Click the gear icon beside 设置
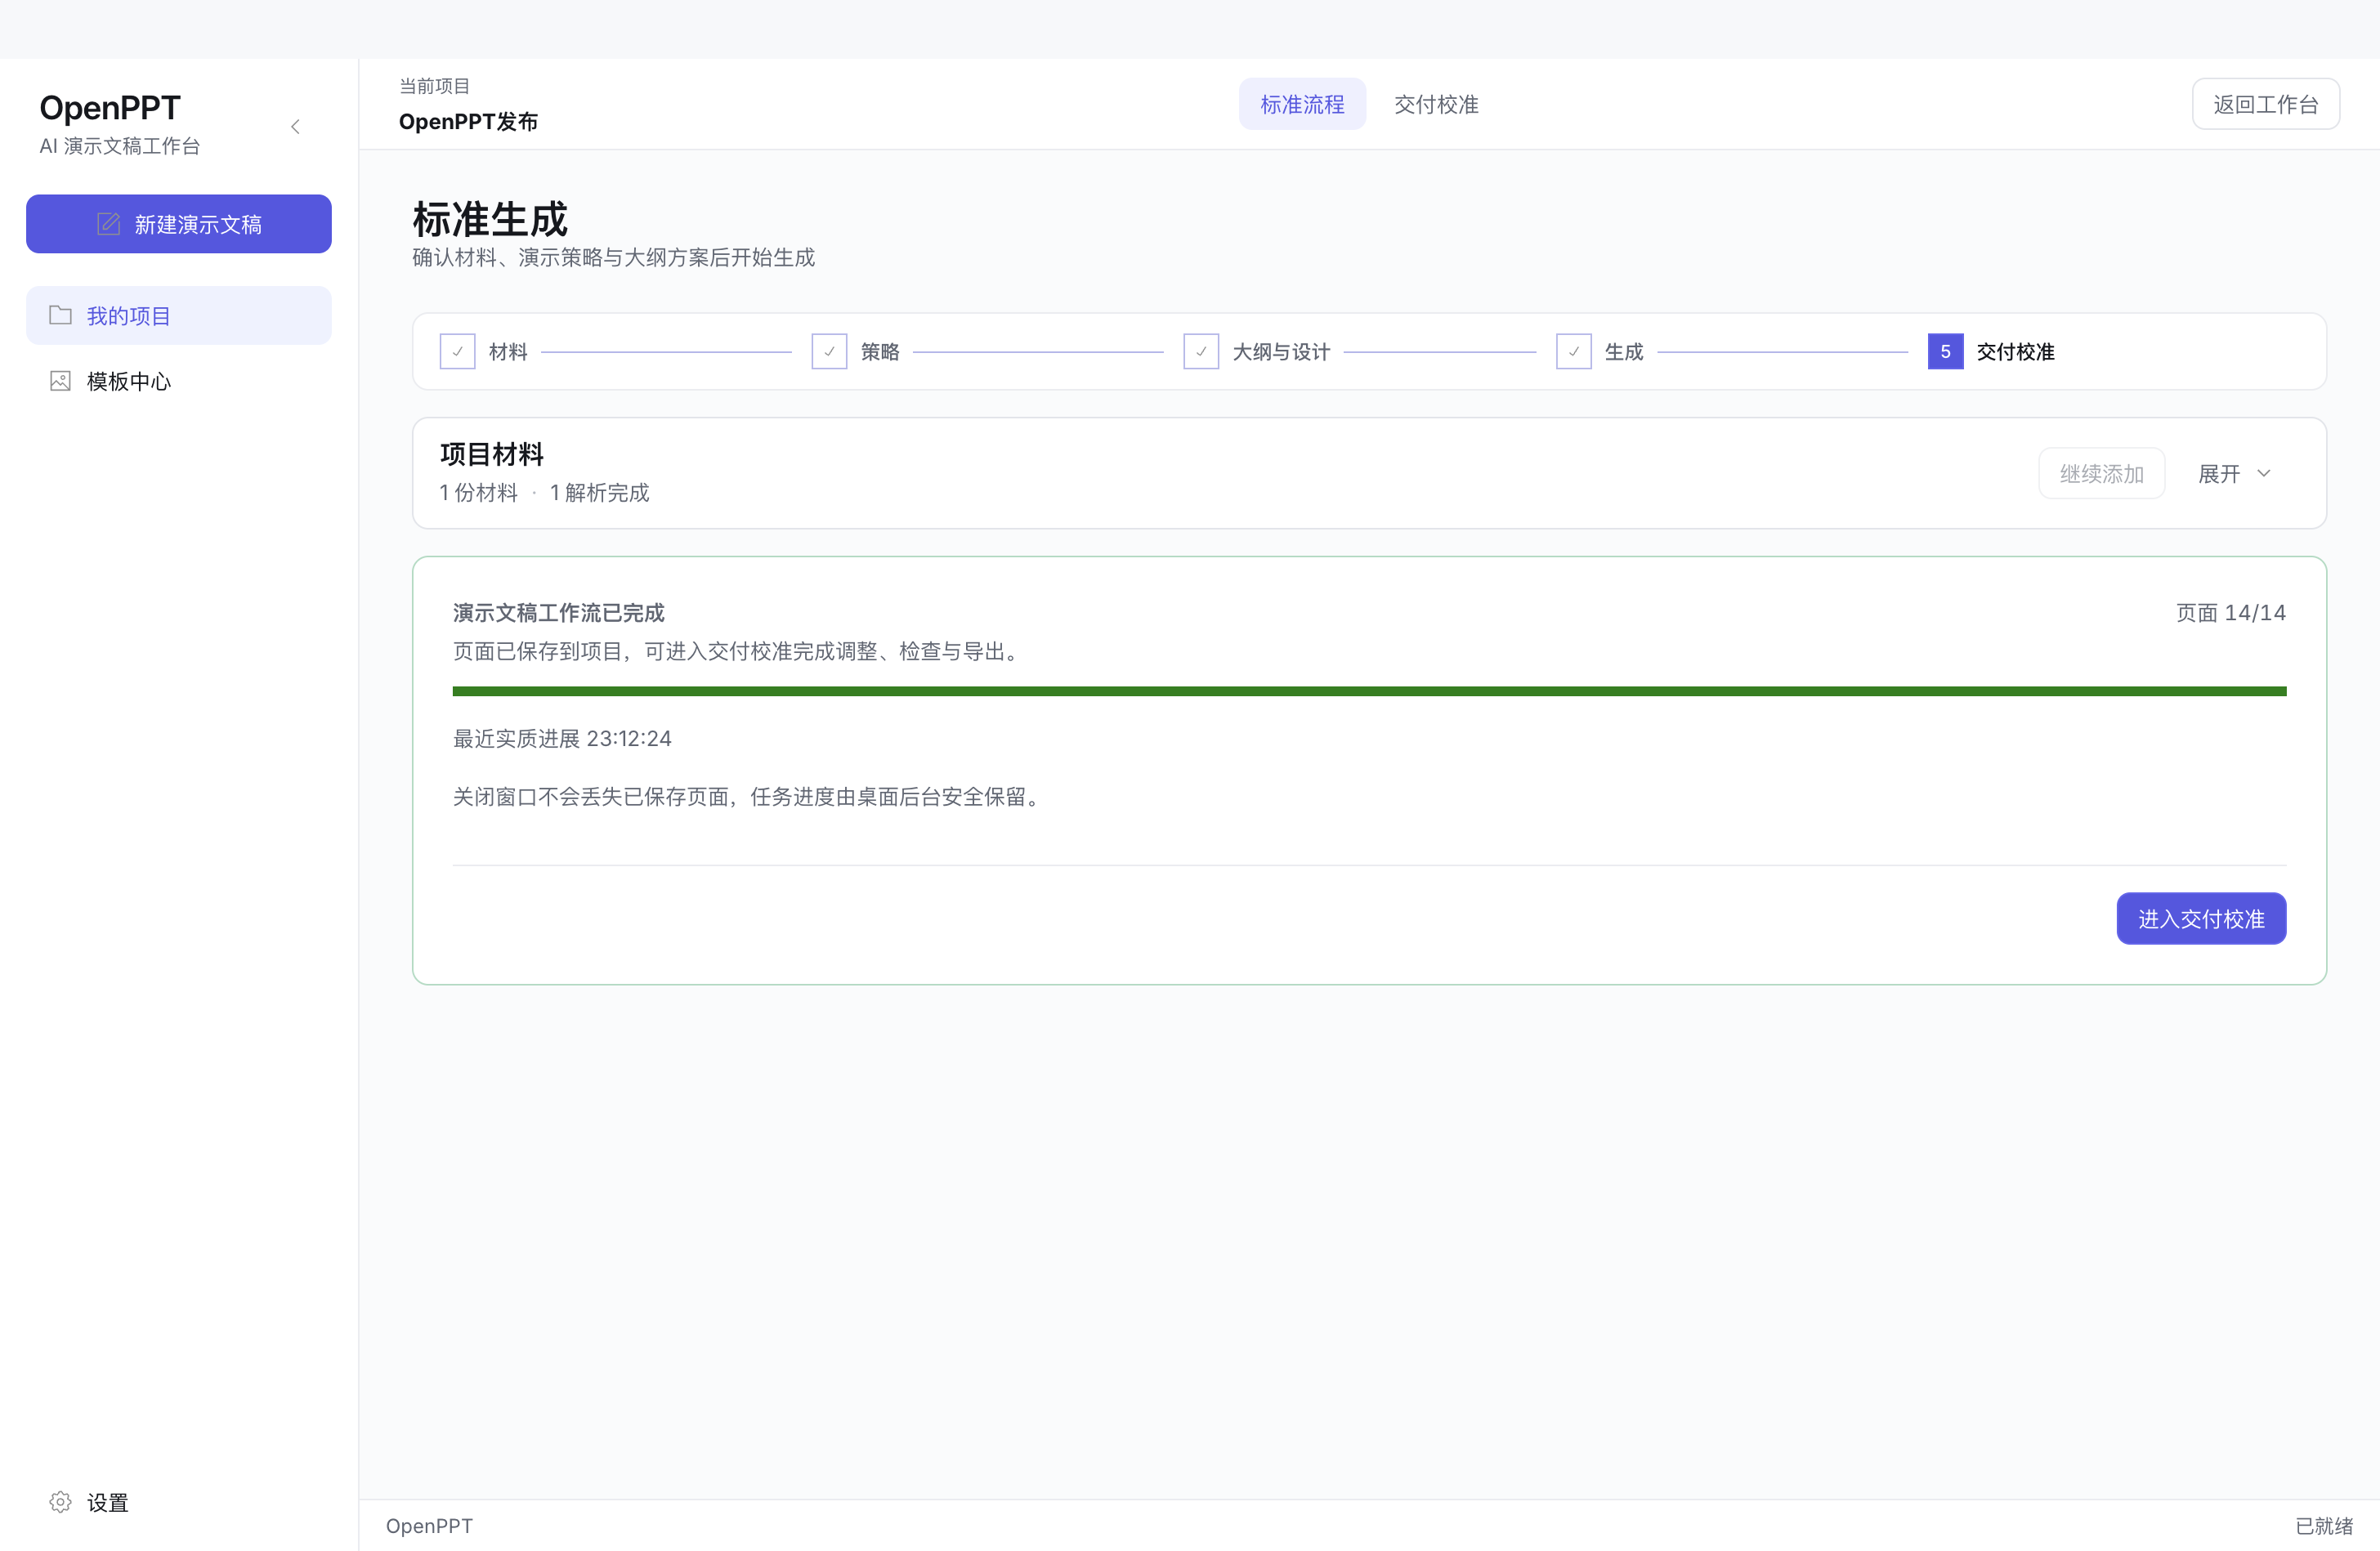The image size is (2380, 1551). point(60,1502)
